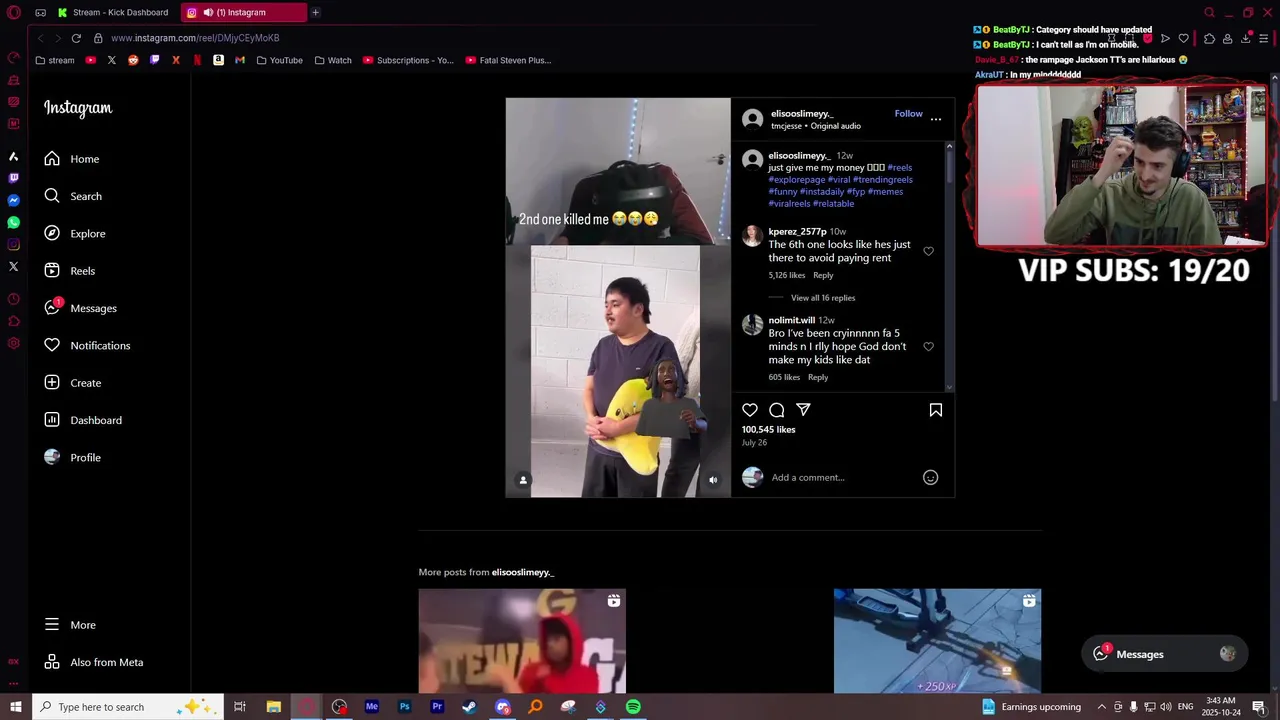
Task: Select the (1) Instagram browser tab
Action: (244, 12)
